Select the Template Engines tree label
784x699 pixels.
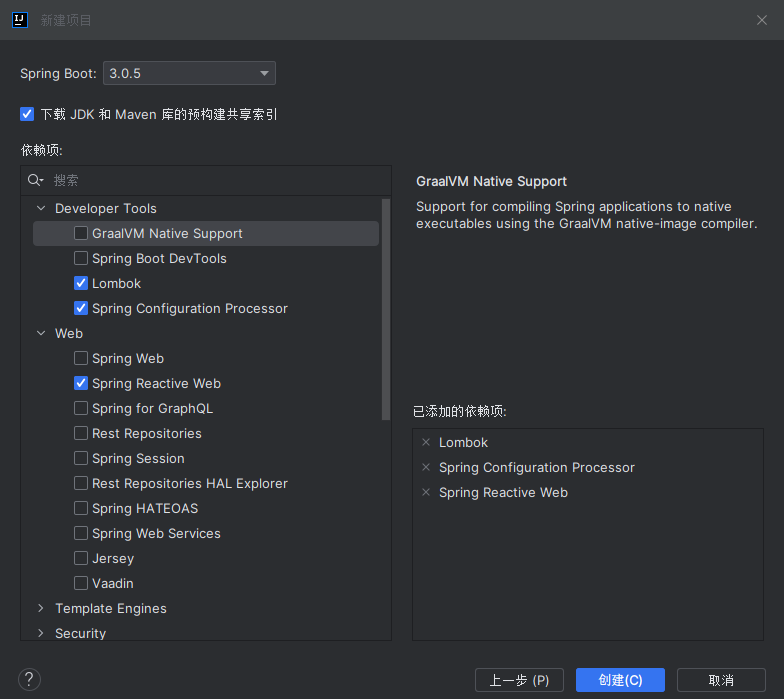110,608
